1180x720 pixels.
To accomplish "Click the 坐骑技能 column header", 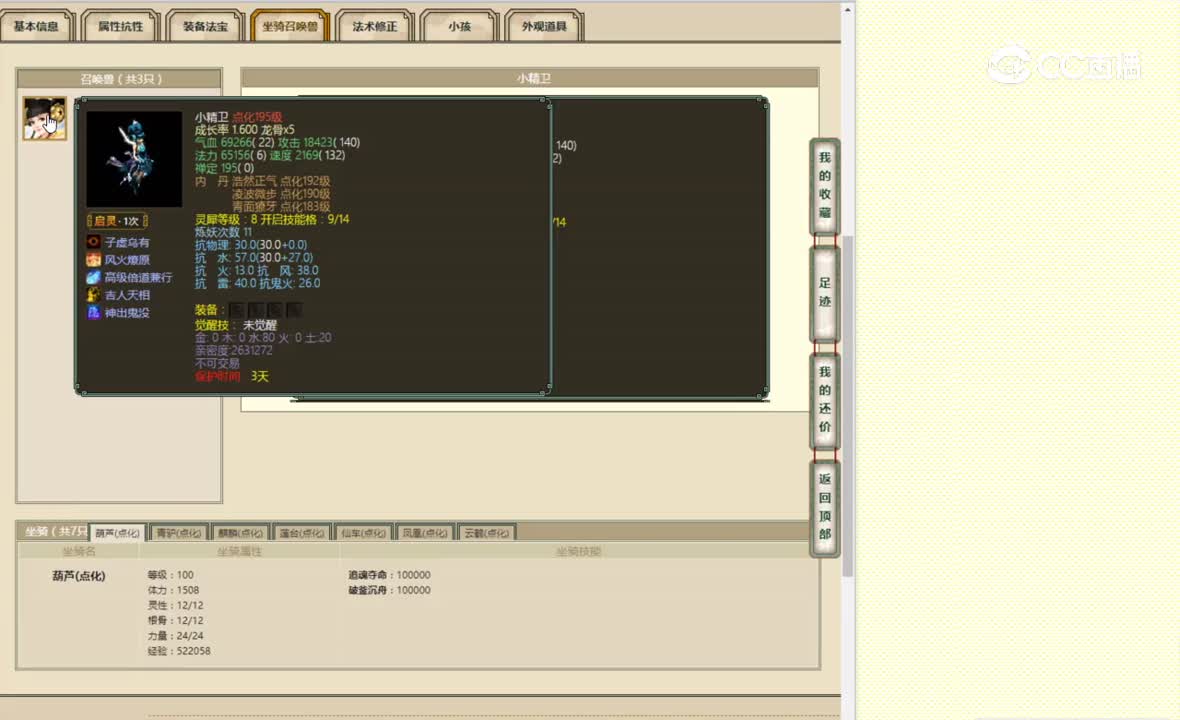I will (579, 551).
